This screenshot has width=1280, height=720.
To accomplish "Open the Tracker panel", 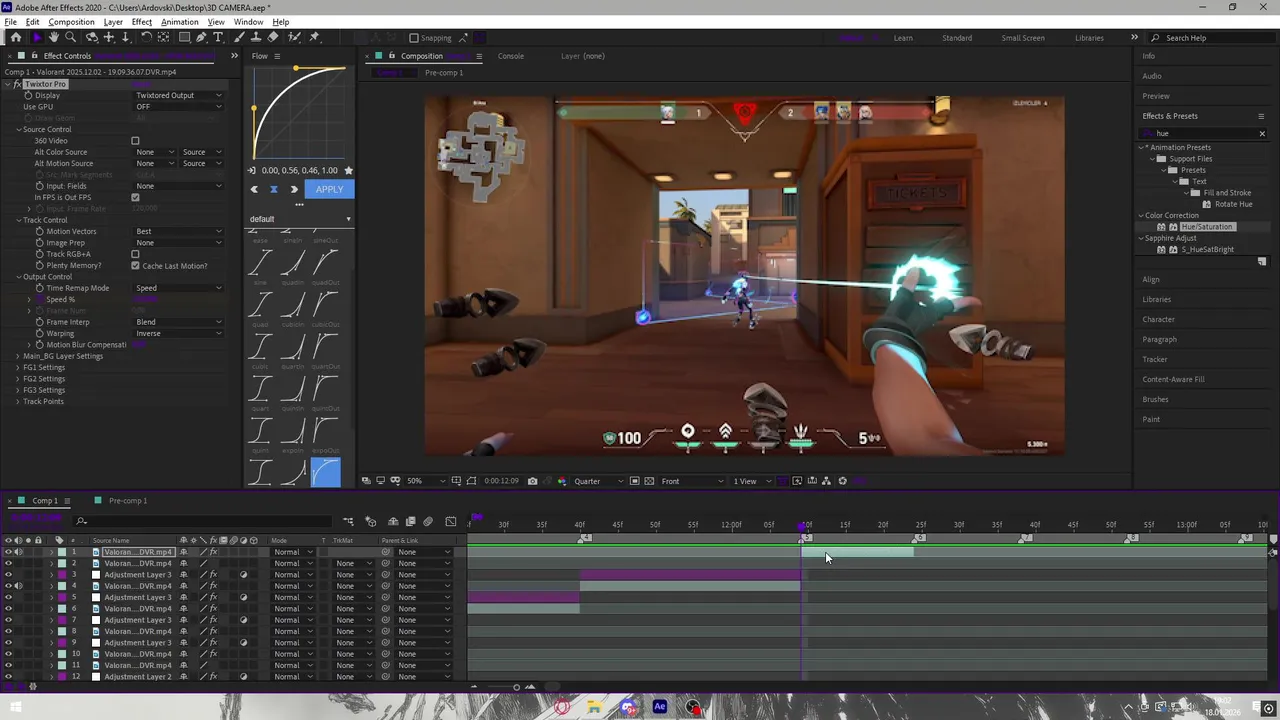I will [x=1155, y=359].
